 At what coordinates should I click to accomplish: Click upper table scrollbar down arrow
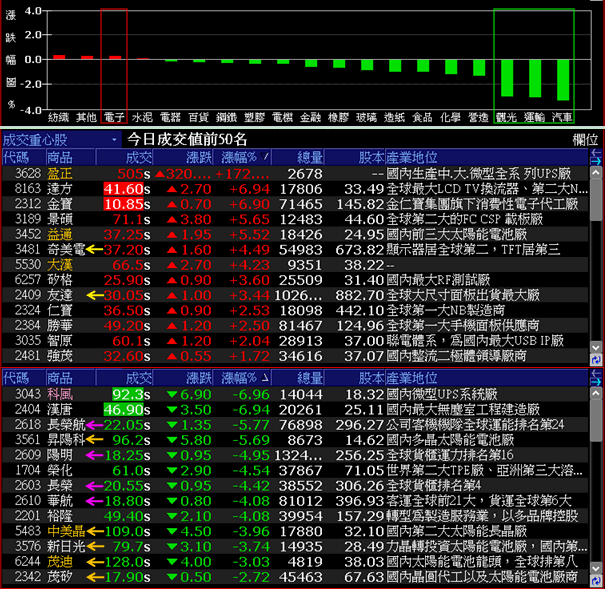pos(596,347)
